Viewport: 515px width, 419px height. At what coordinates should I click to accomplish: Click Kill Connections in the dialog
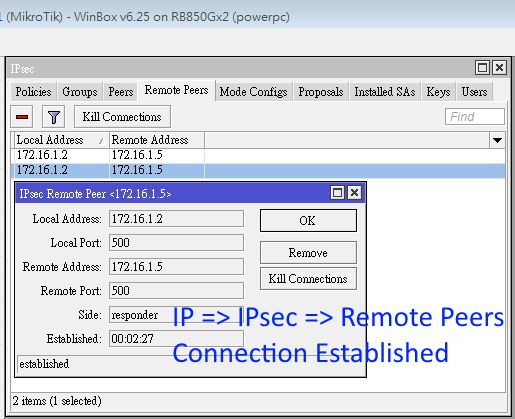point(308,279)
